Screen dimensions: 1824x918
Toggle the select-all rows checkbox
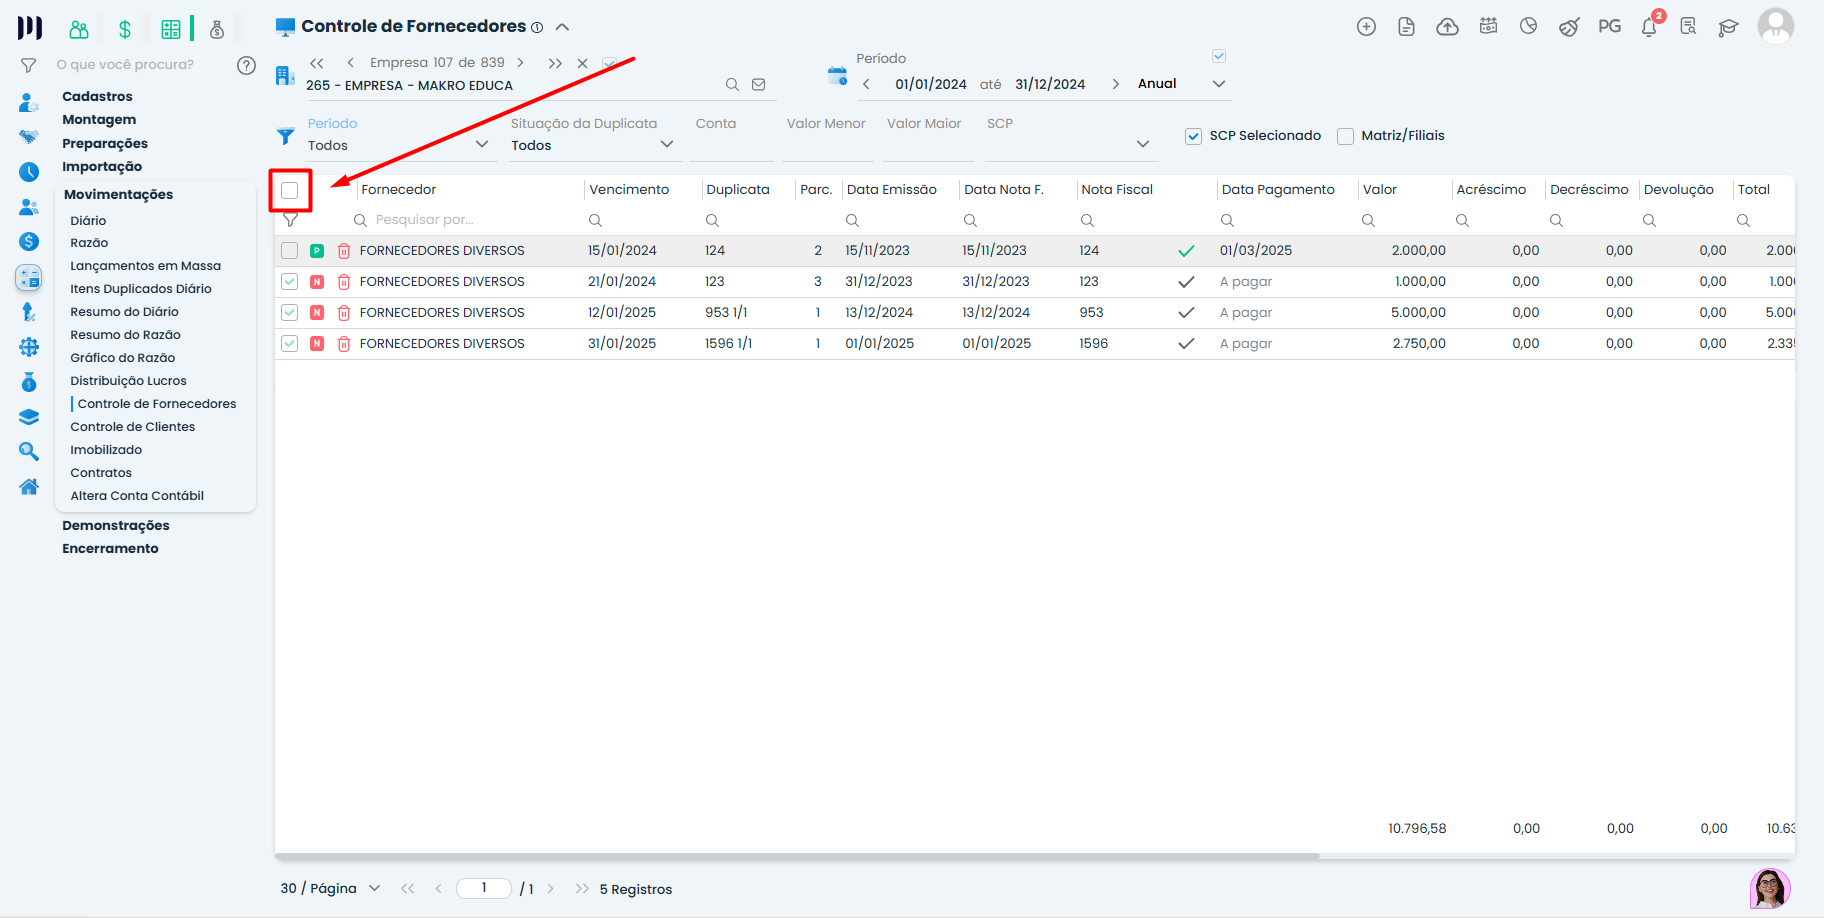[x=290, y=190]
